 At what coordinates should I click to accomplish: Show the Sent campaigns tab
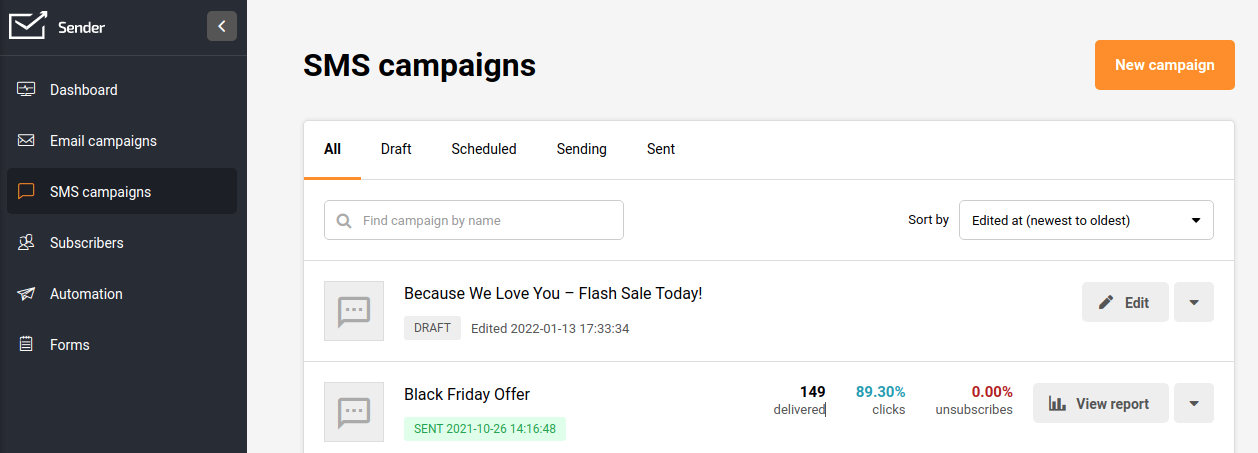coord(661,149)
